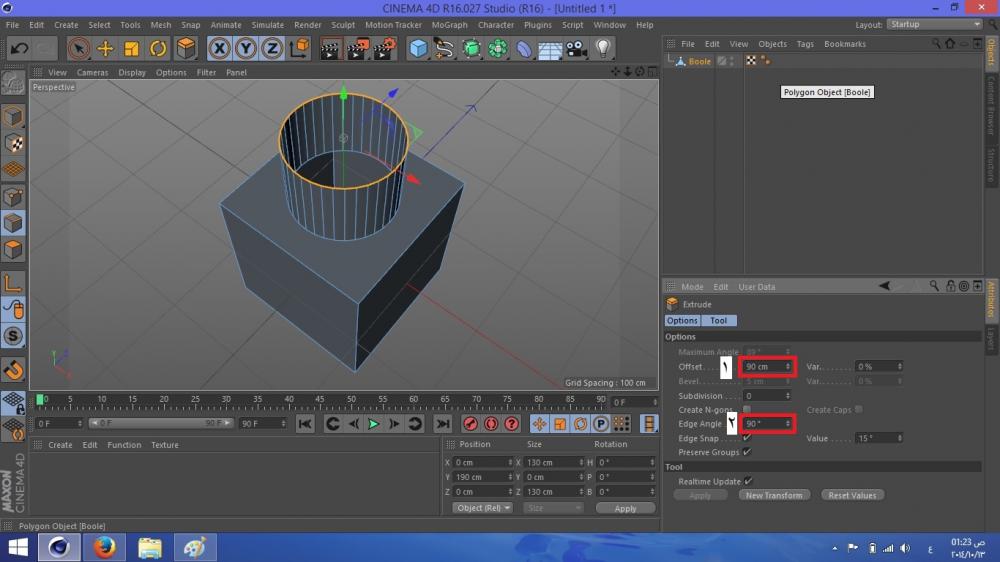Click frame 45 on the timeline ruler

(321, 400)
